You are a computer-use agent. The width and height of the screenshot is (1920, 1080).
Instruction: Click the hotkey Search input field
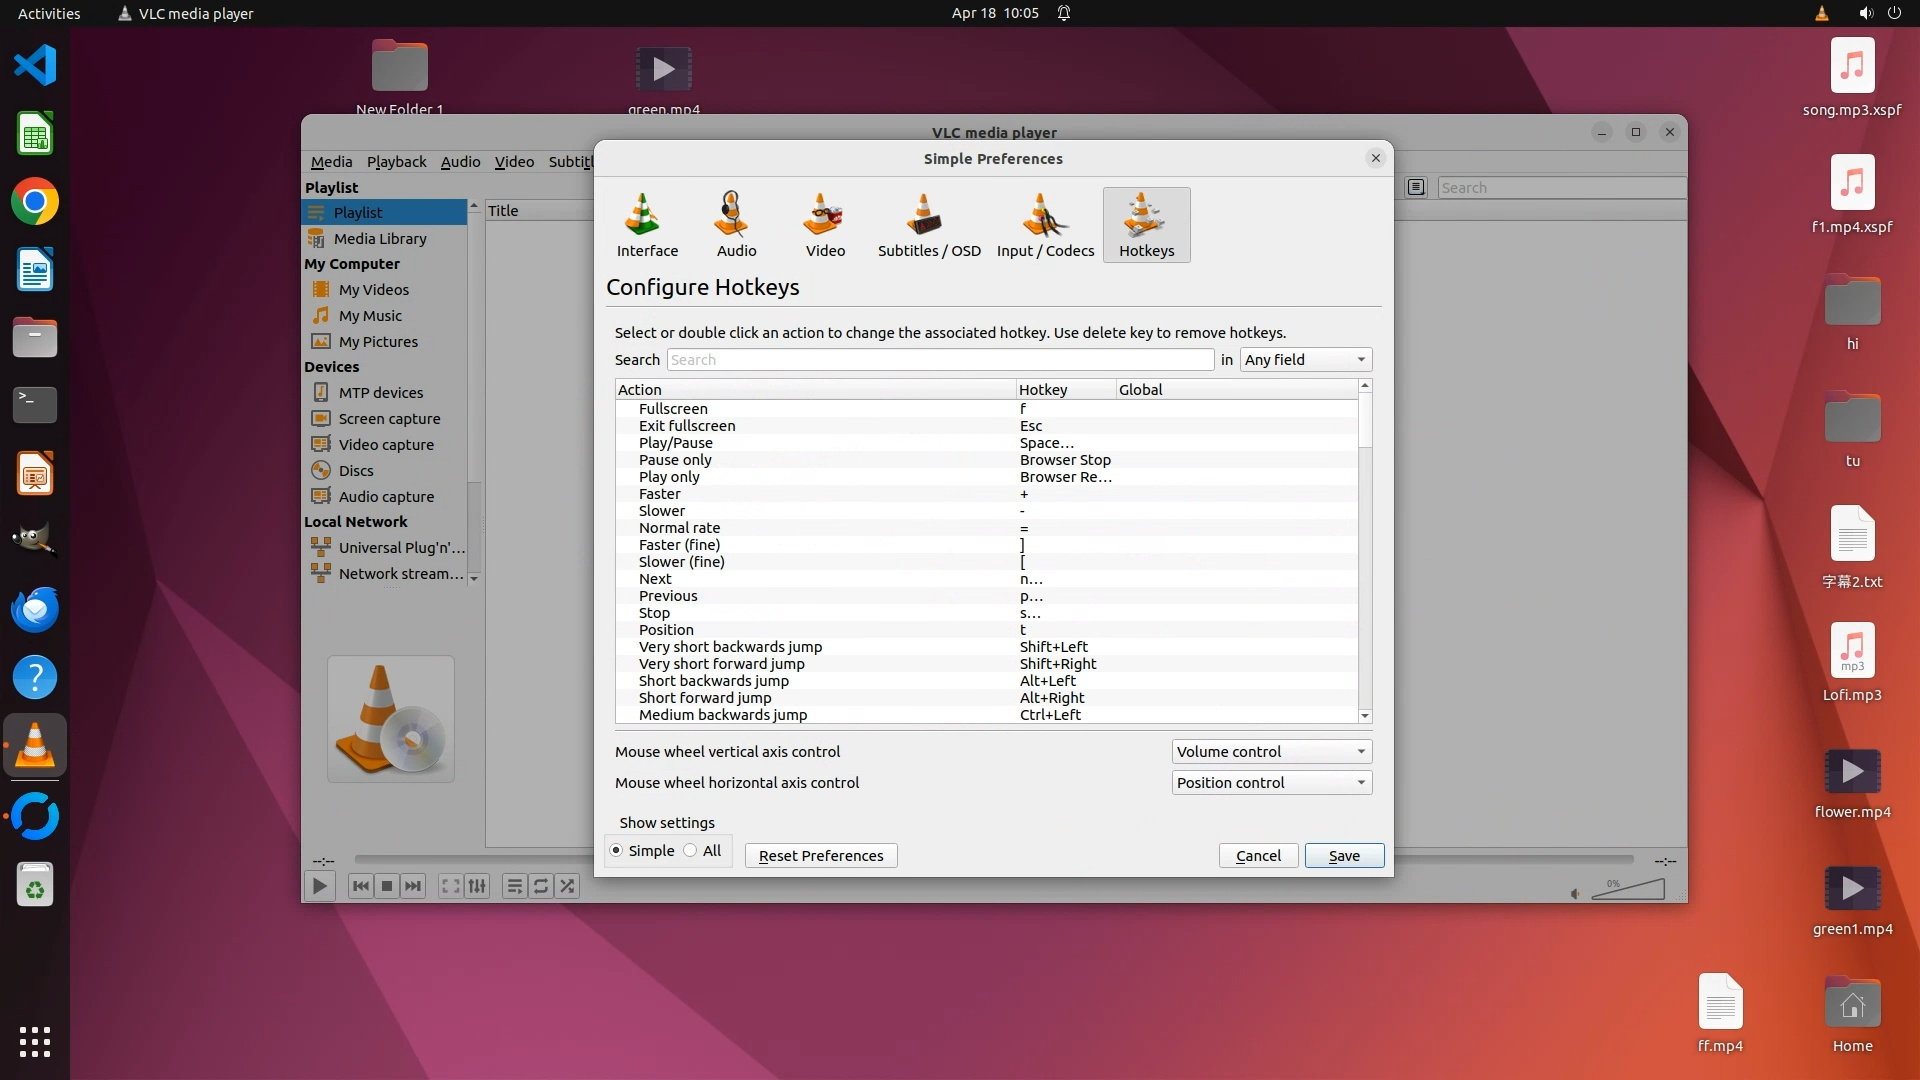[940, 360]
